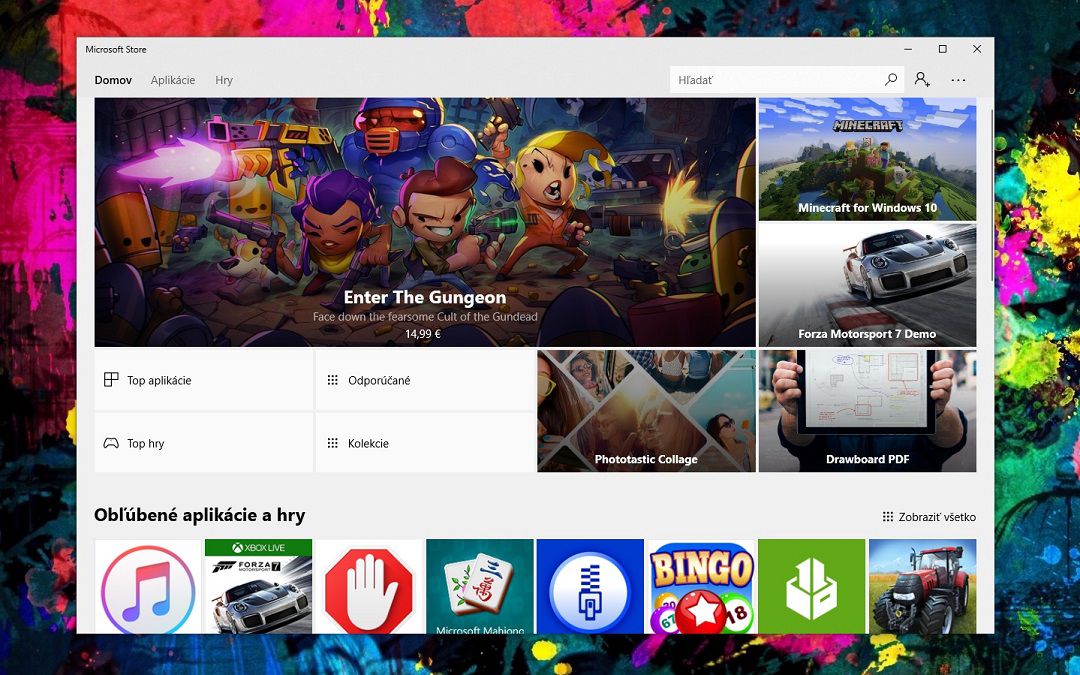Open the red tractor farming game tile
The image size is (1080, 675).
point(923,586)
